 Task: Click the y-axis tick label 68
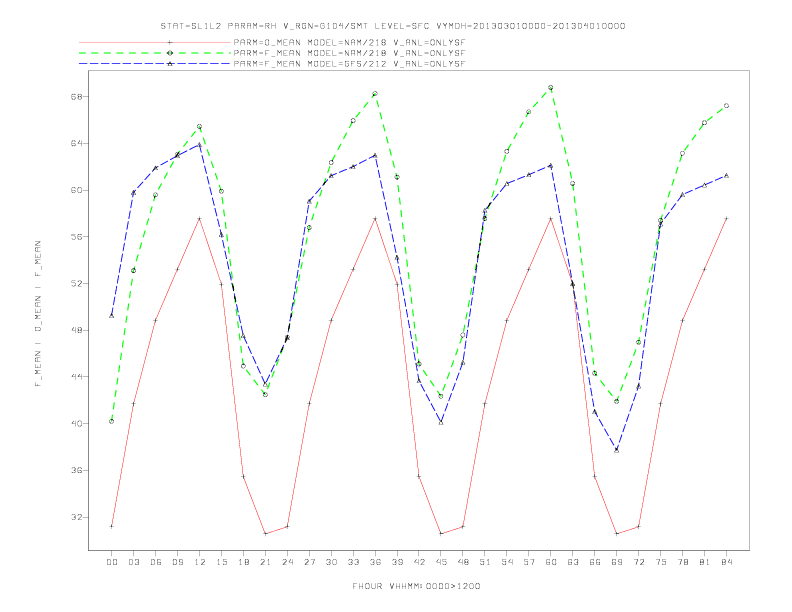(76, 96)
